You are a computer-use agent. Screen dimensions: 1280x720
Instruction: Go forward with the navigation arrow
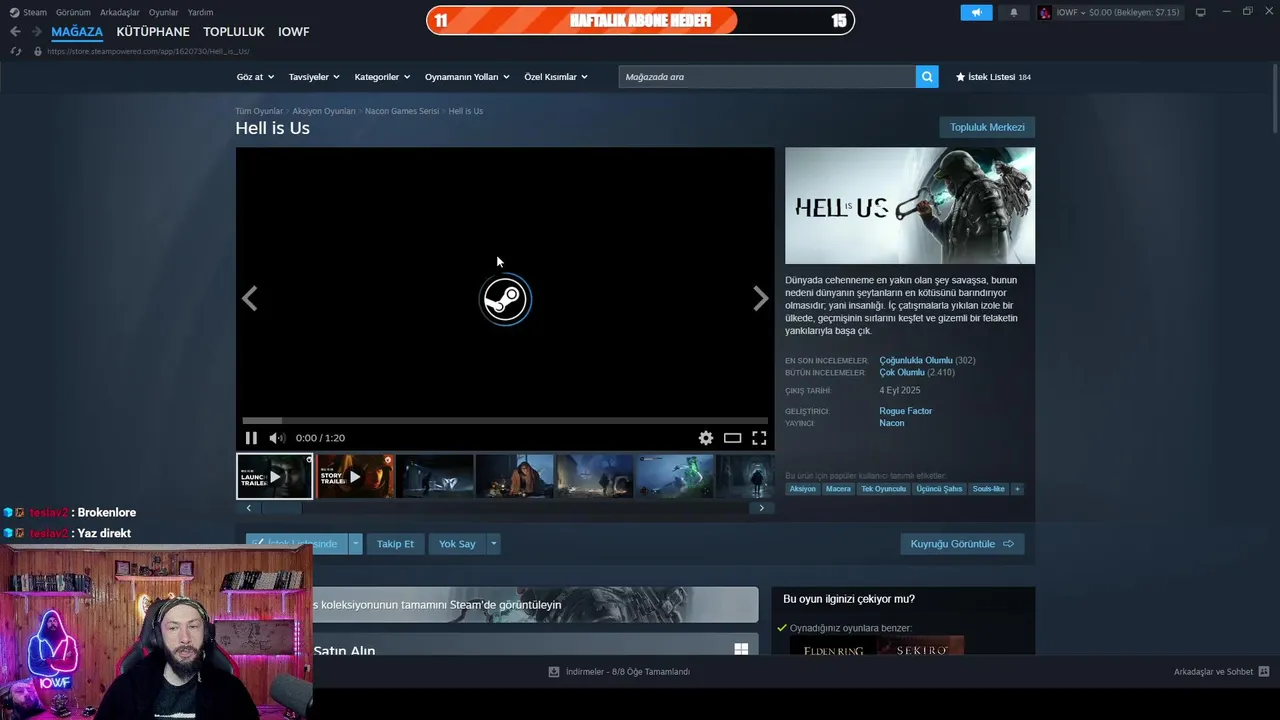[x=36, y=32]
